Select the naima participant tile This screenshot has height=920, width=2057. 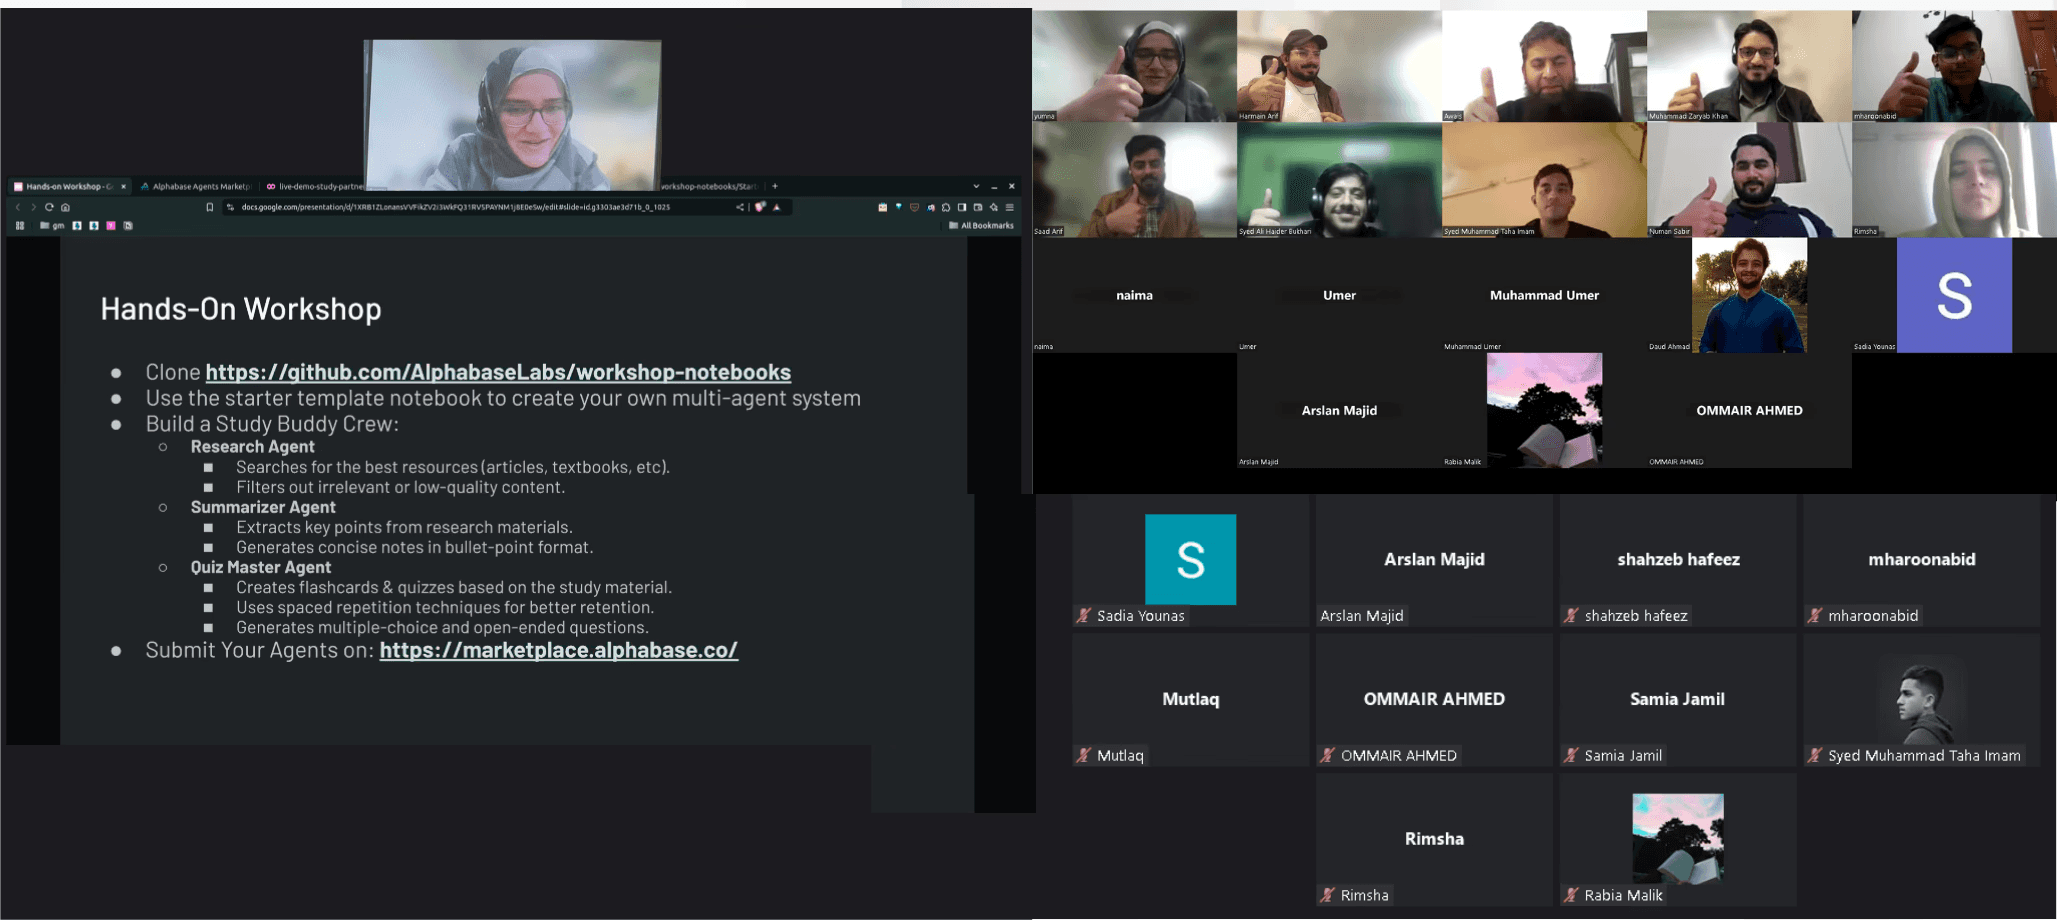[x=1134, y=295]
